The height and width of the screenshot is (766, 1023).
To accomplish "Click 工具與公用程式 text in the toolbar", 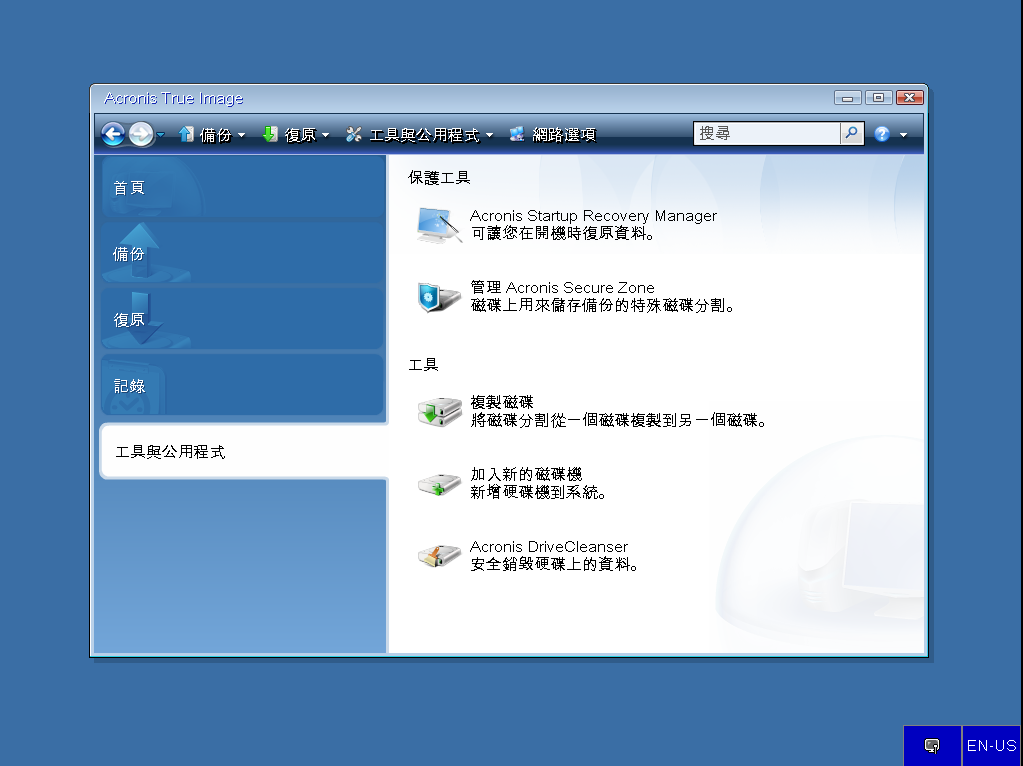I will coord(425,135).
